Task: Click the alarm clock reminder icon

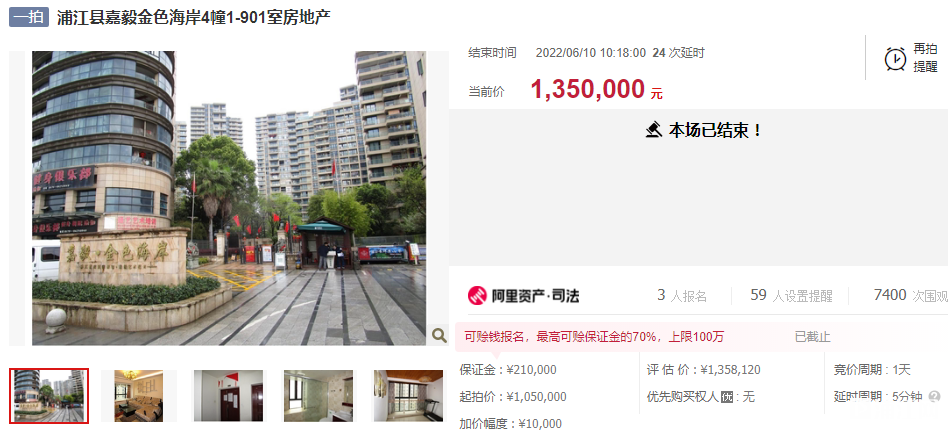Action: coord(895,59)
